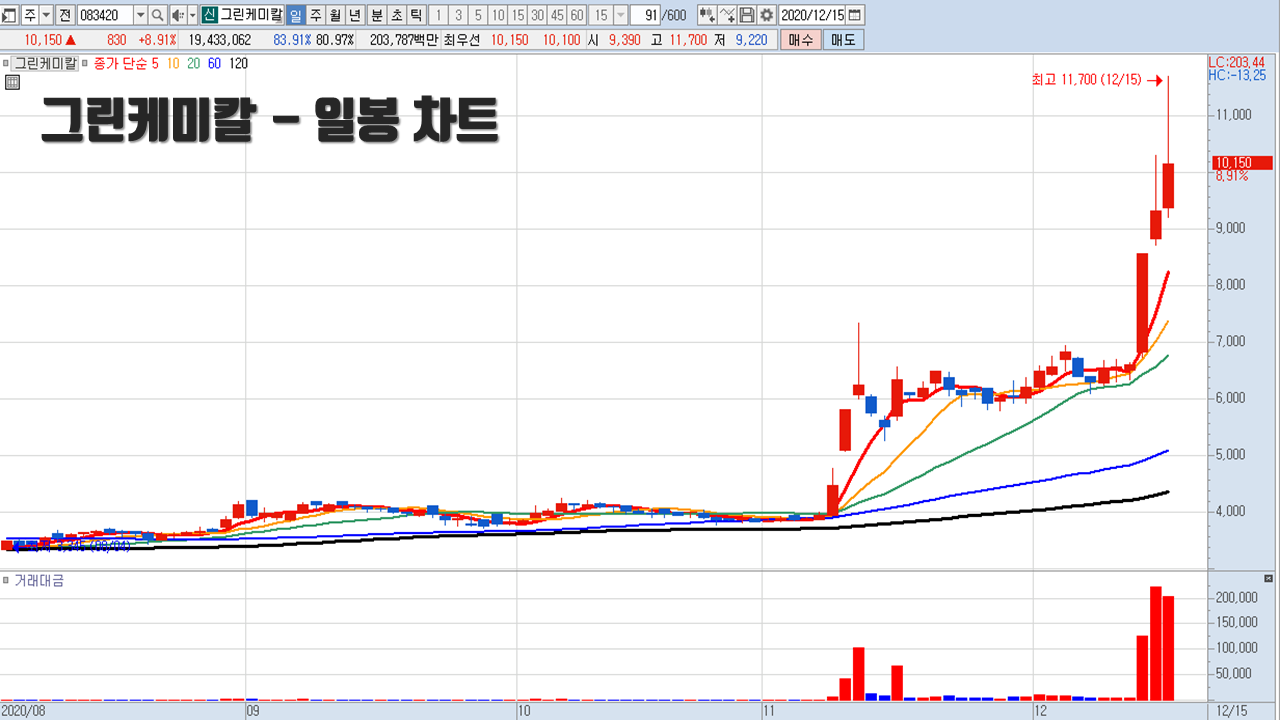This screenshot has height=720, width=1280.
Task: Click the black 120 moving average legend
Action: tap(239, 63)
